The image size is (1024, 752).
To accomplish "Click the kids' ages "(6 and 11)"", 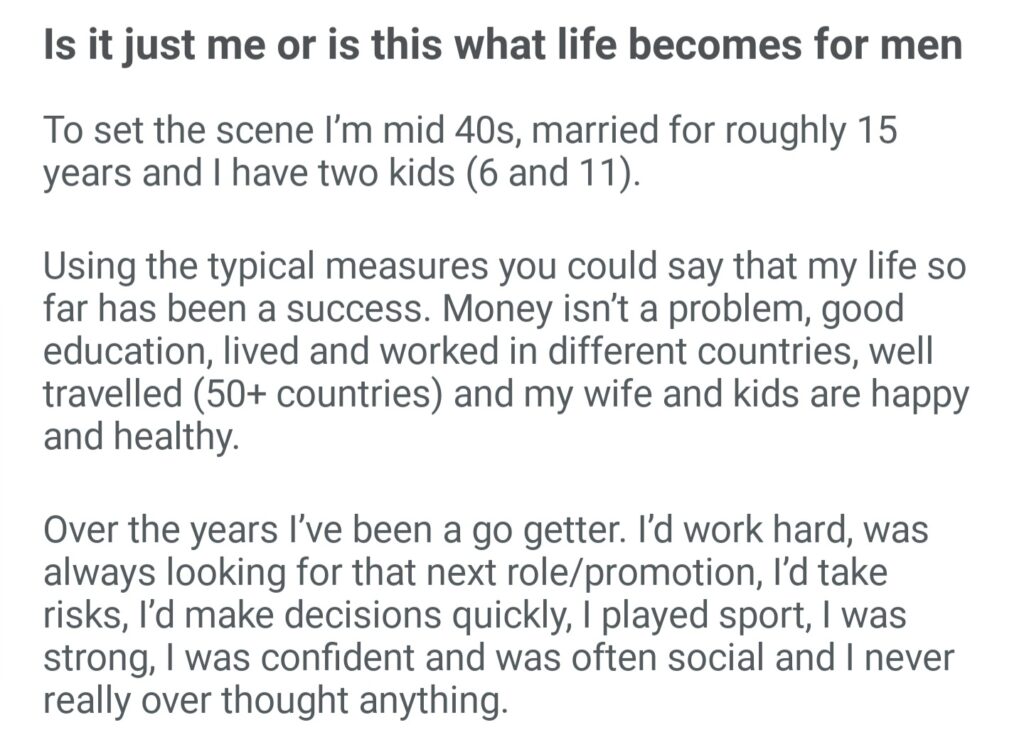I will tap(557, 174).
